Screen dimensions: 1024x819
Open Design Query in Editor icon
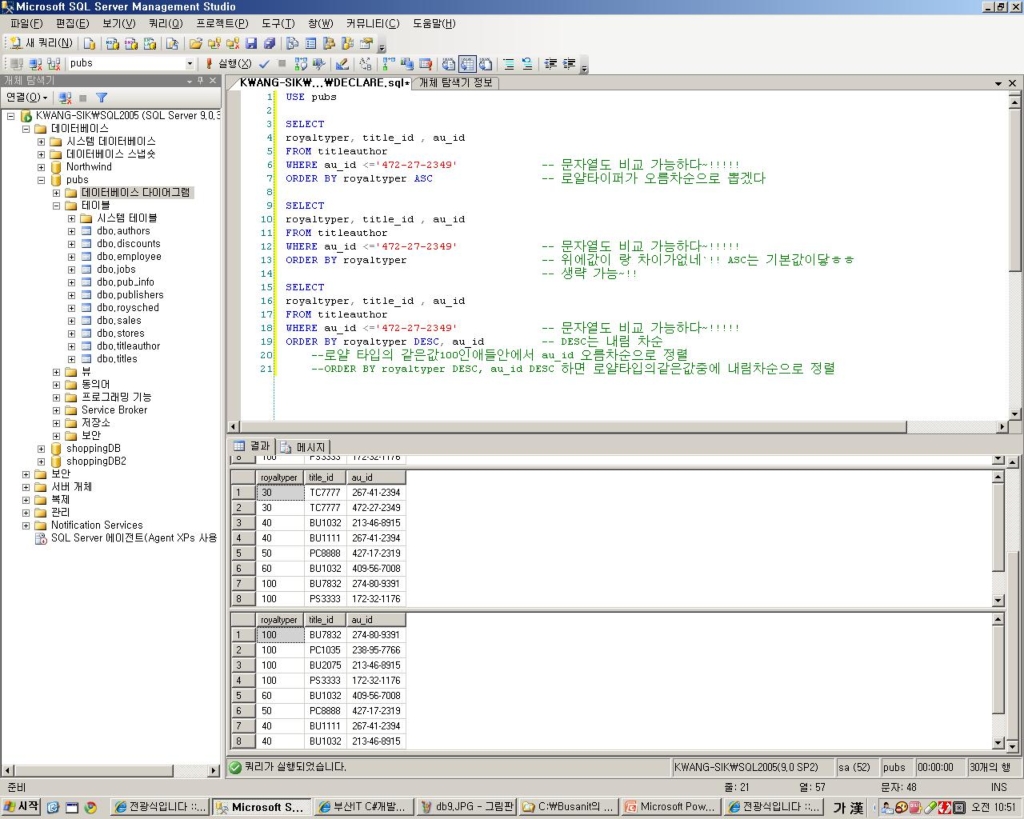click(342, 63)
